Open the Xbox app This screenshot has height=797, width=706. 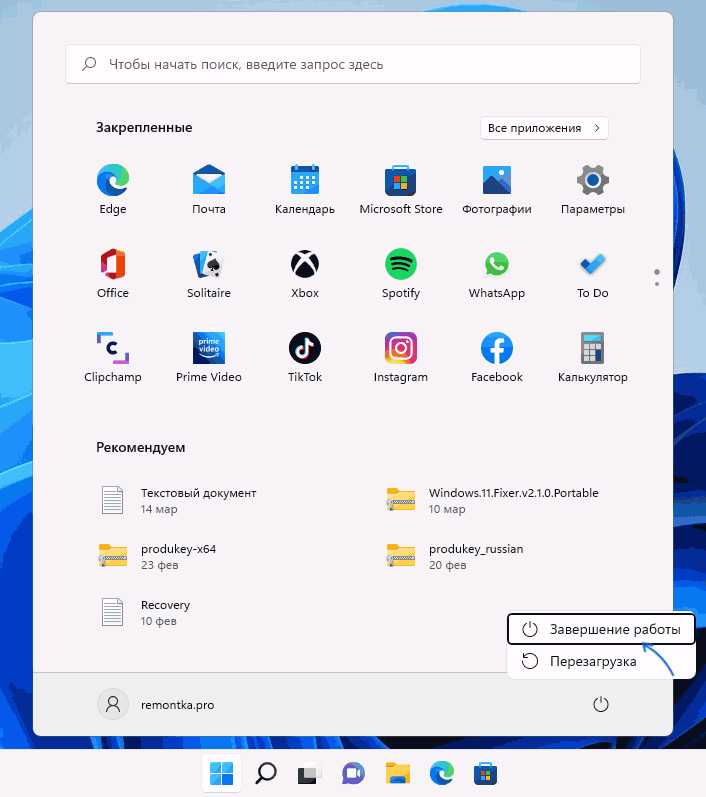point(305,273)
